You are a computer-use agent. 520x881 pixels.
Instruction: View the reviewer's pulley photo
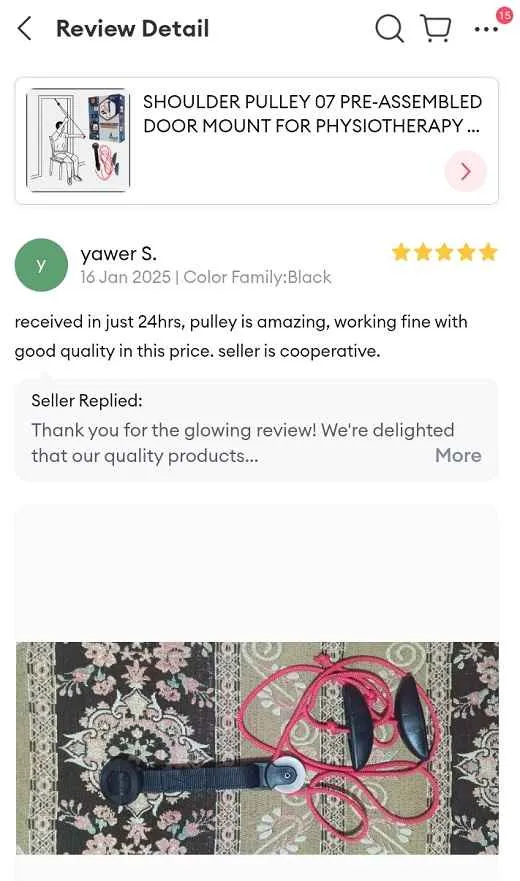257,748
